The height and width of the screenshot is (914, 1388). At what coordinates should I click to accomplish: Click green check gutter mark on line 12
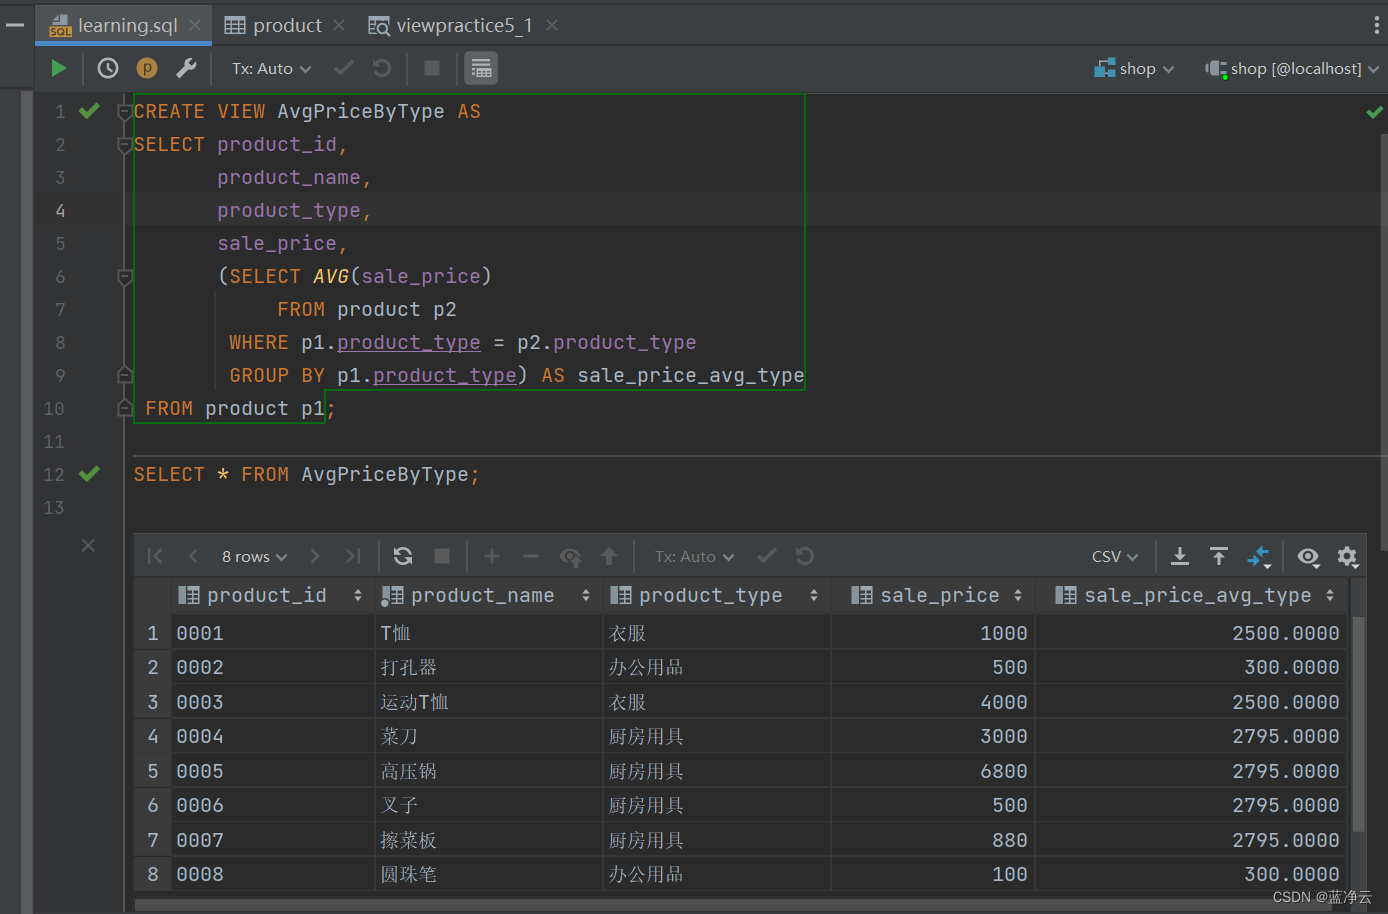point(89,474)
